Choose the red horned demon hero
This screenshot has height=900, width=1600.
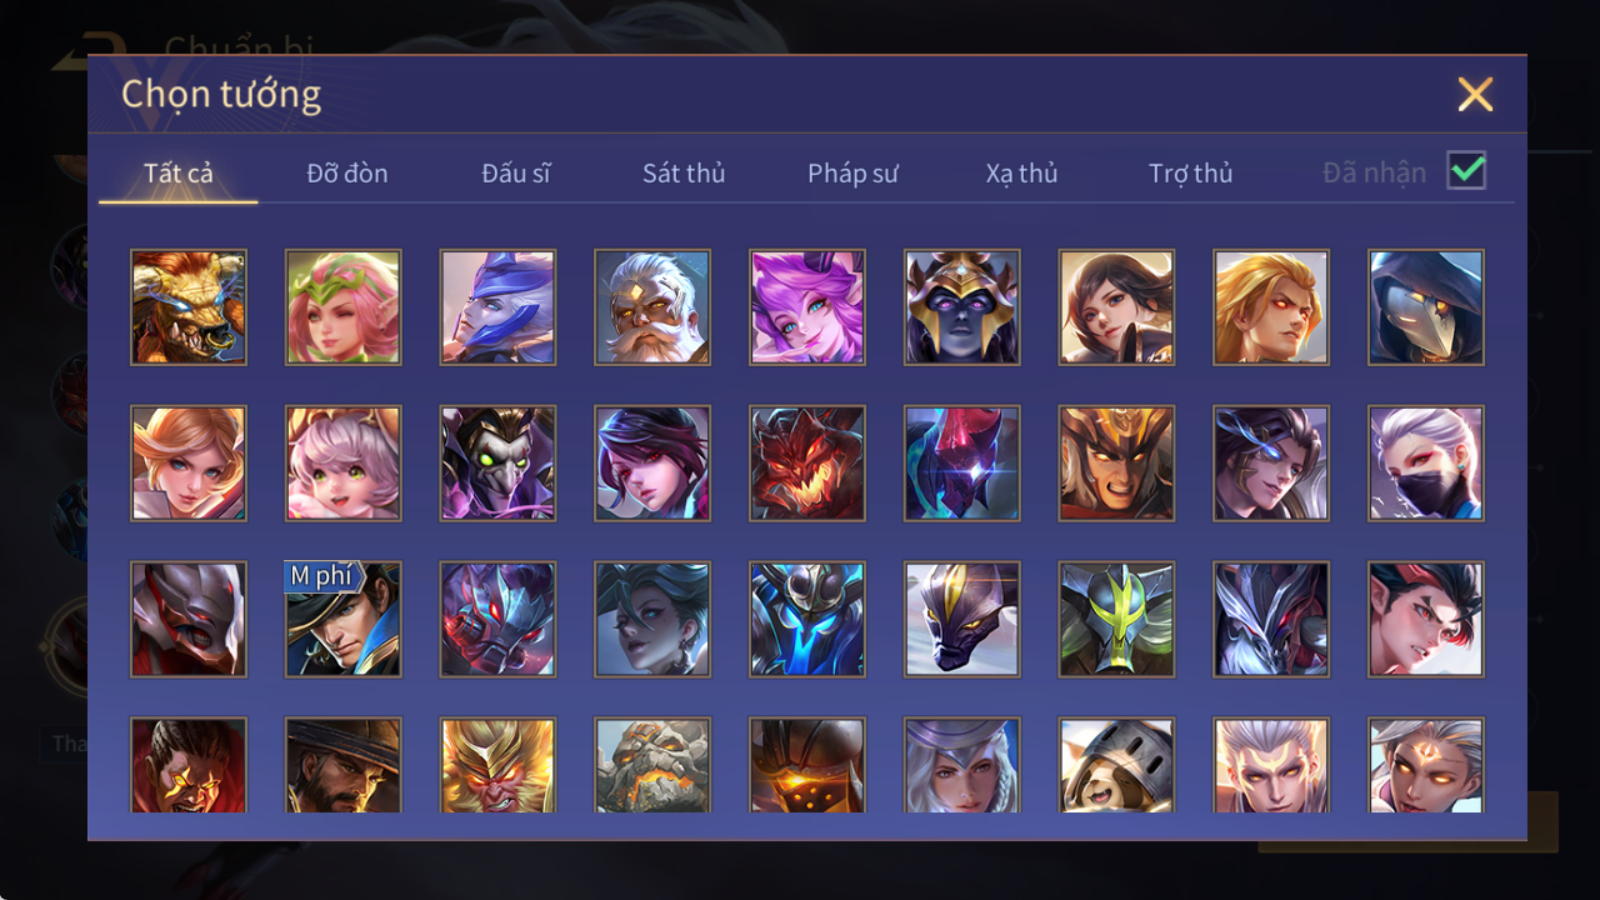(x=807, y=463)
